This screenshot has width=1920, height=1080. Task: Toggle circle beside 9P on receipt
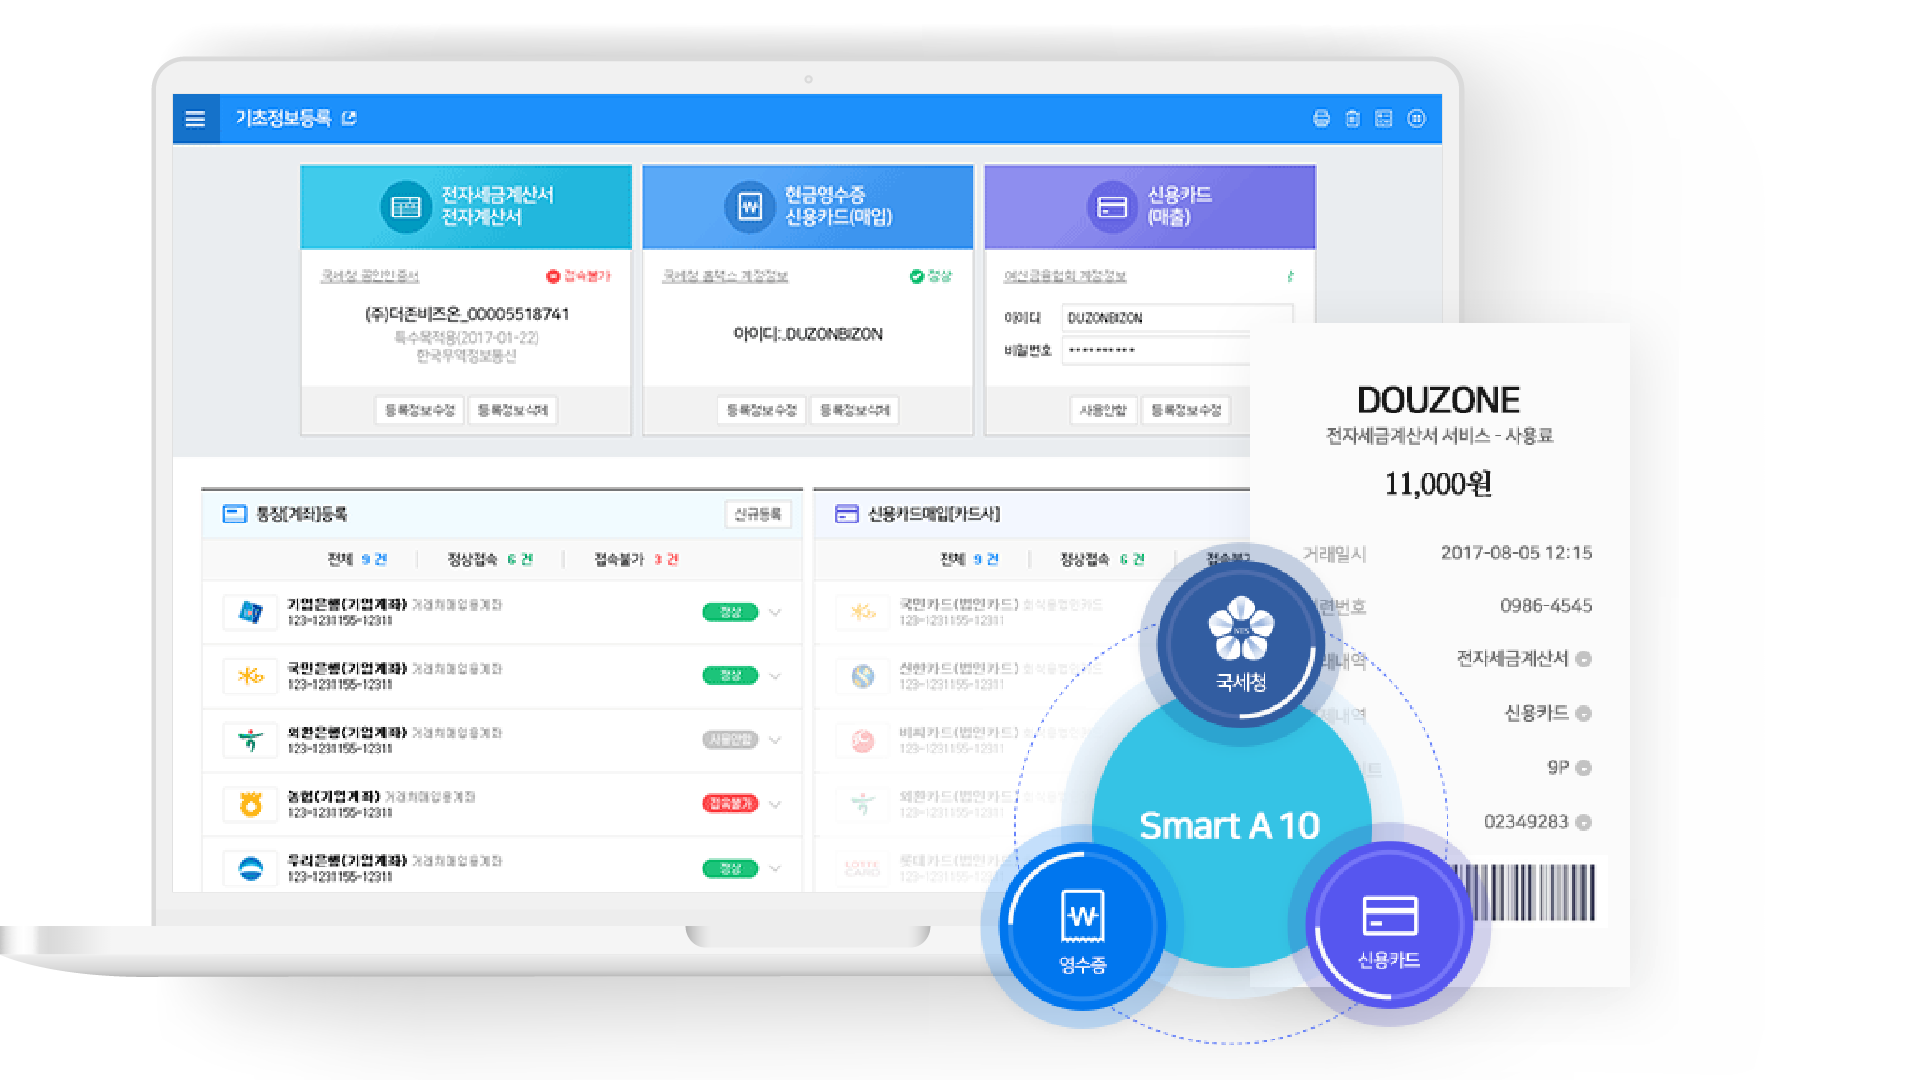1583,768
